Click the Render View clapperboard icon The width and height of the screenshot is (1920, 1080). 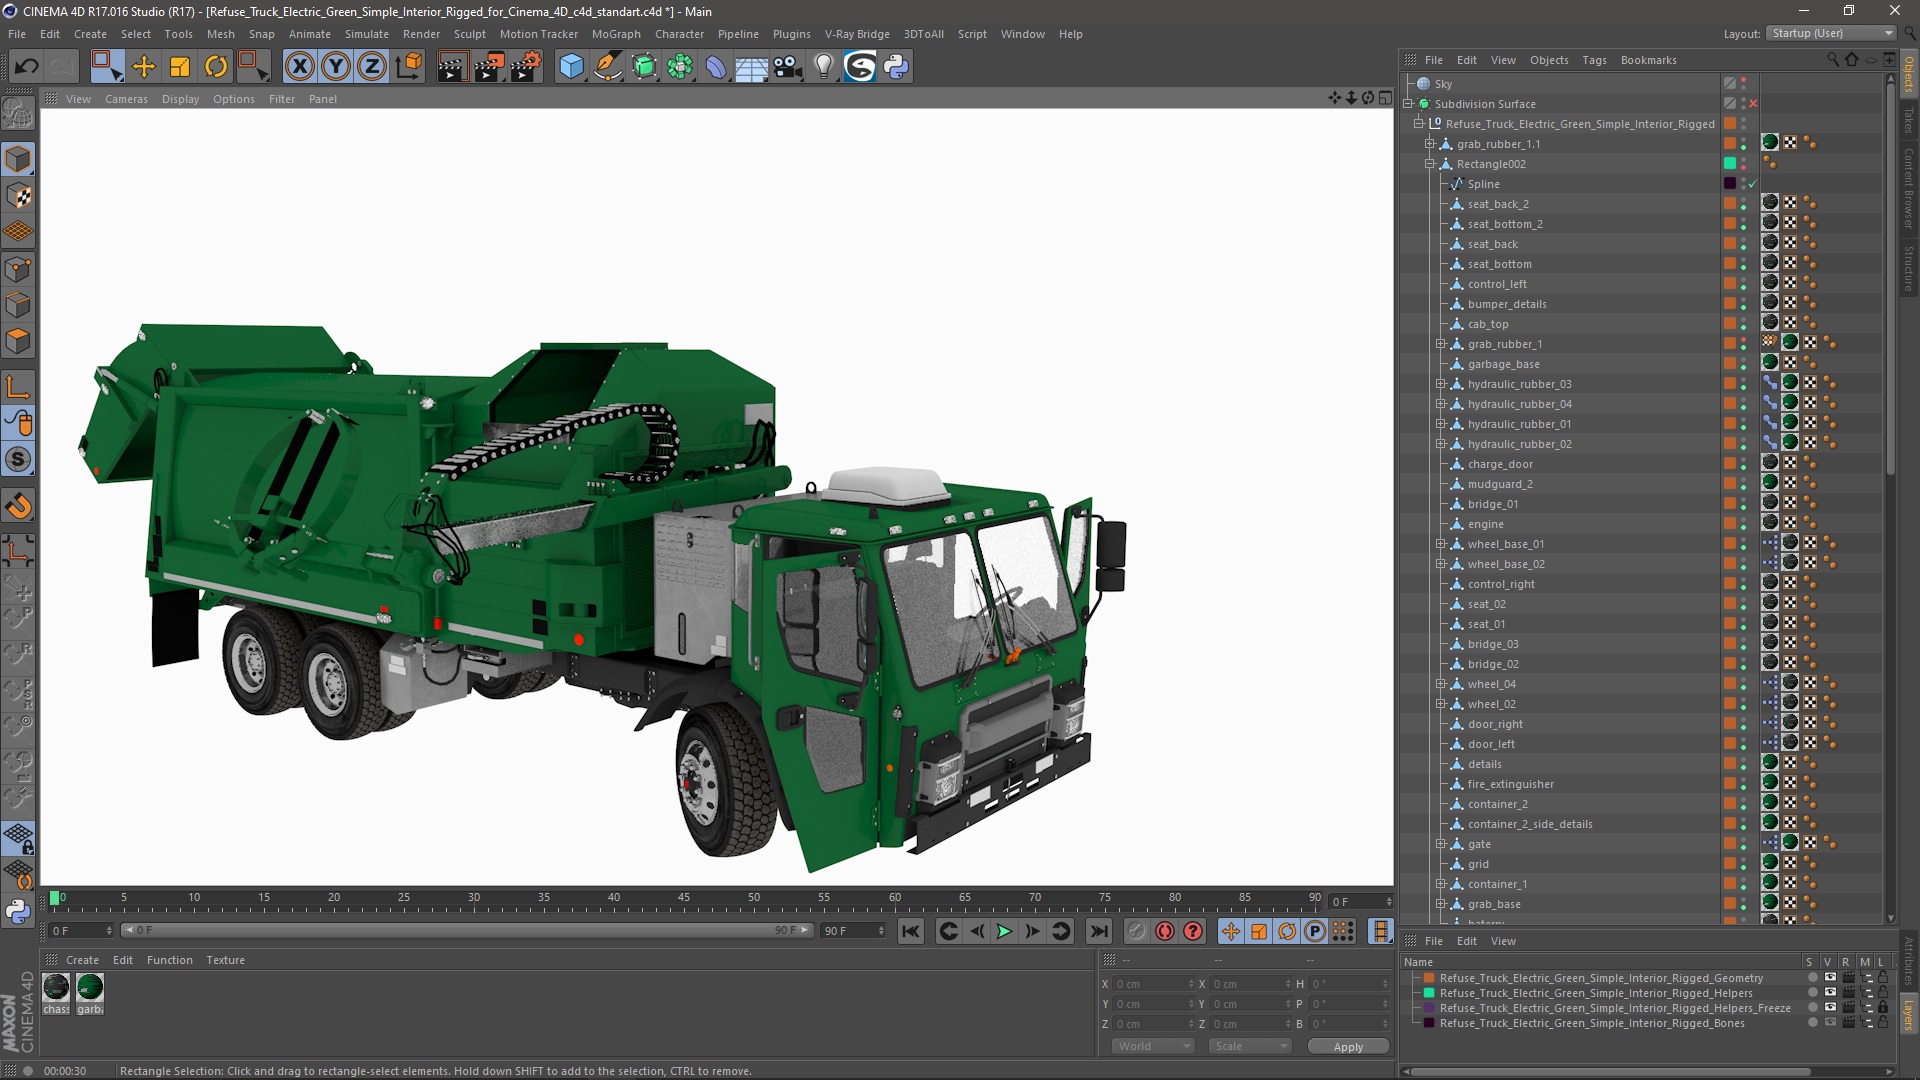(452, 67)
